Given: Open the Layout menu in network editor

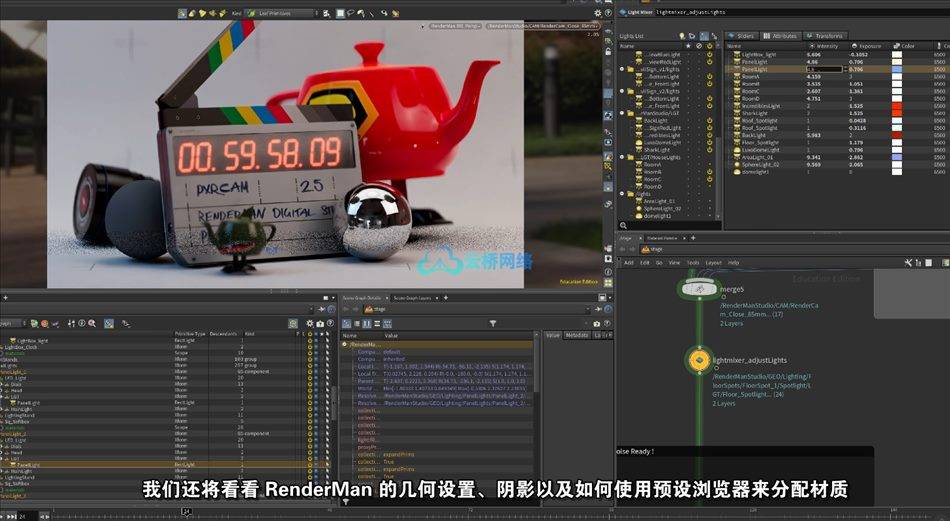Looking at the screenshot, I should [x=713, y=263].
